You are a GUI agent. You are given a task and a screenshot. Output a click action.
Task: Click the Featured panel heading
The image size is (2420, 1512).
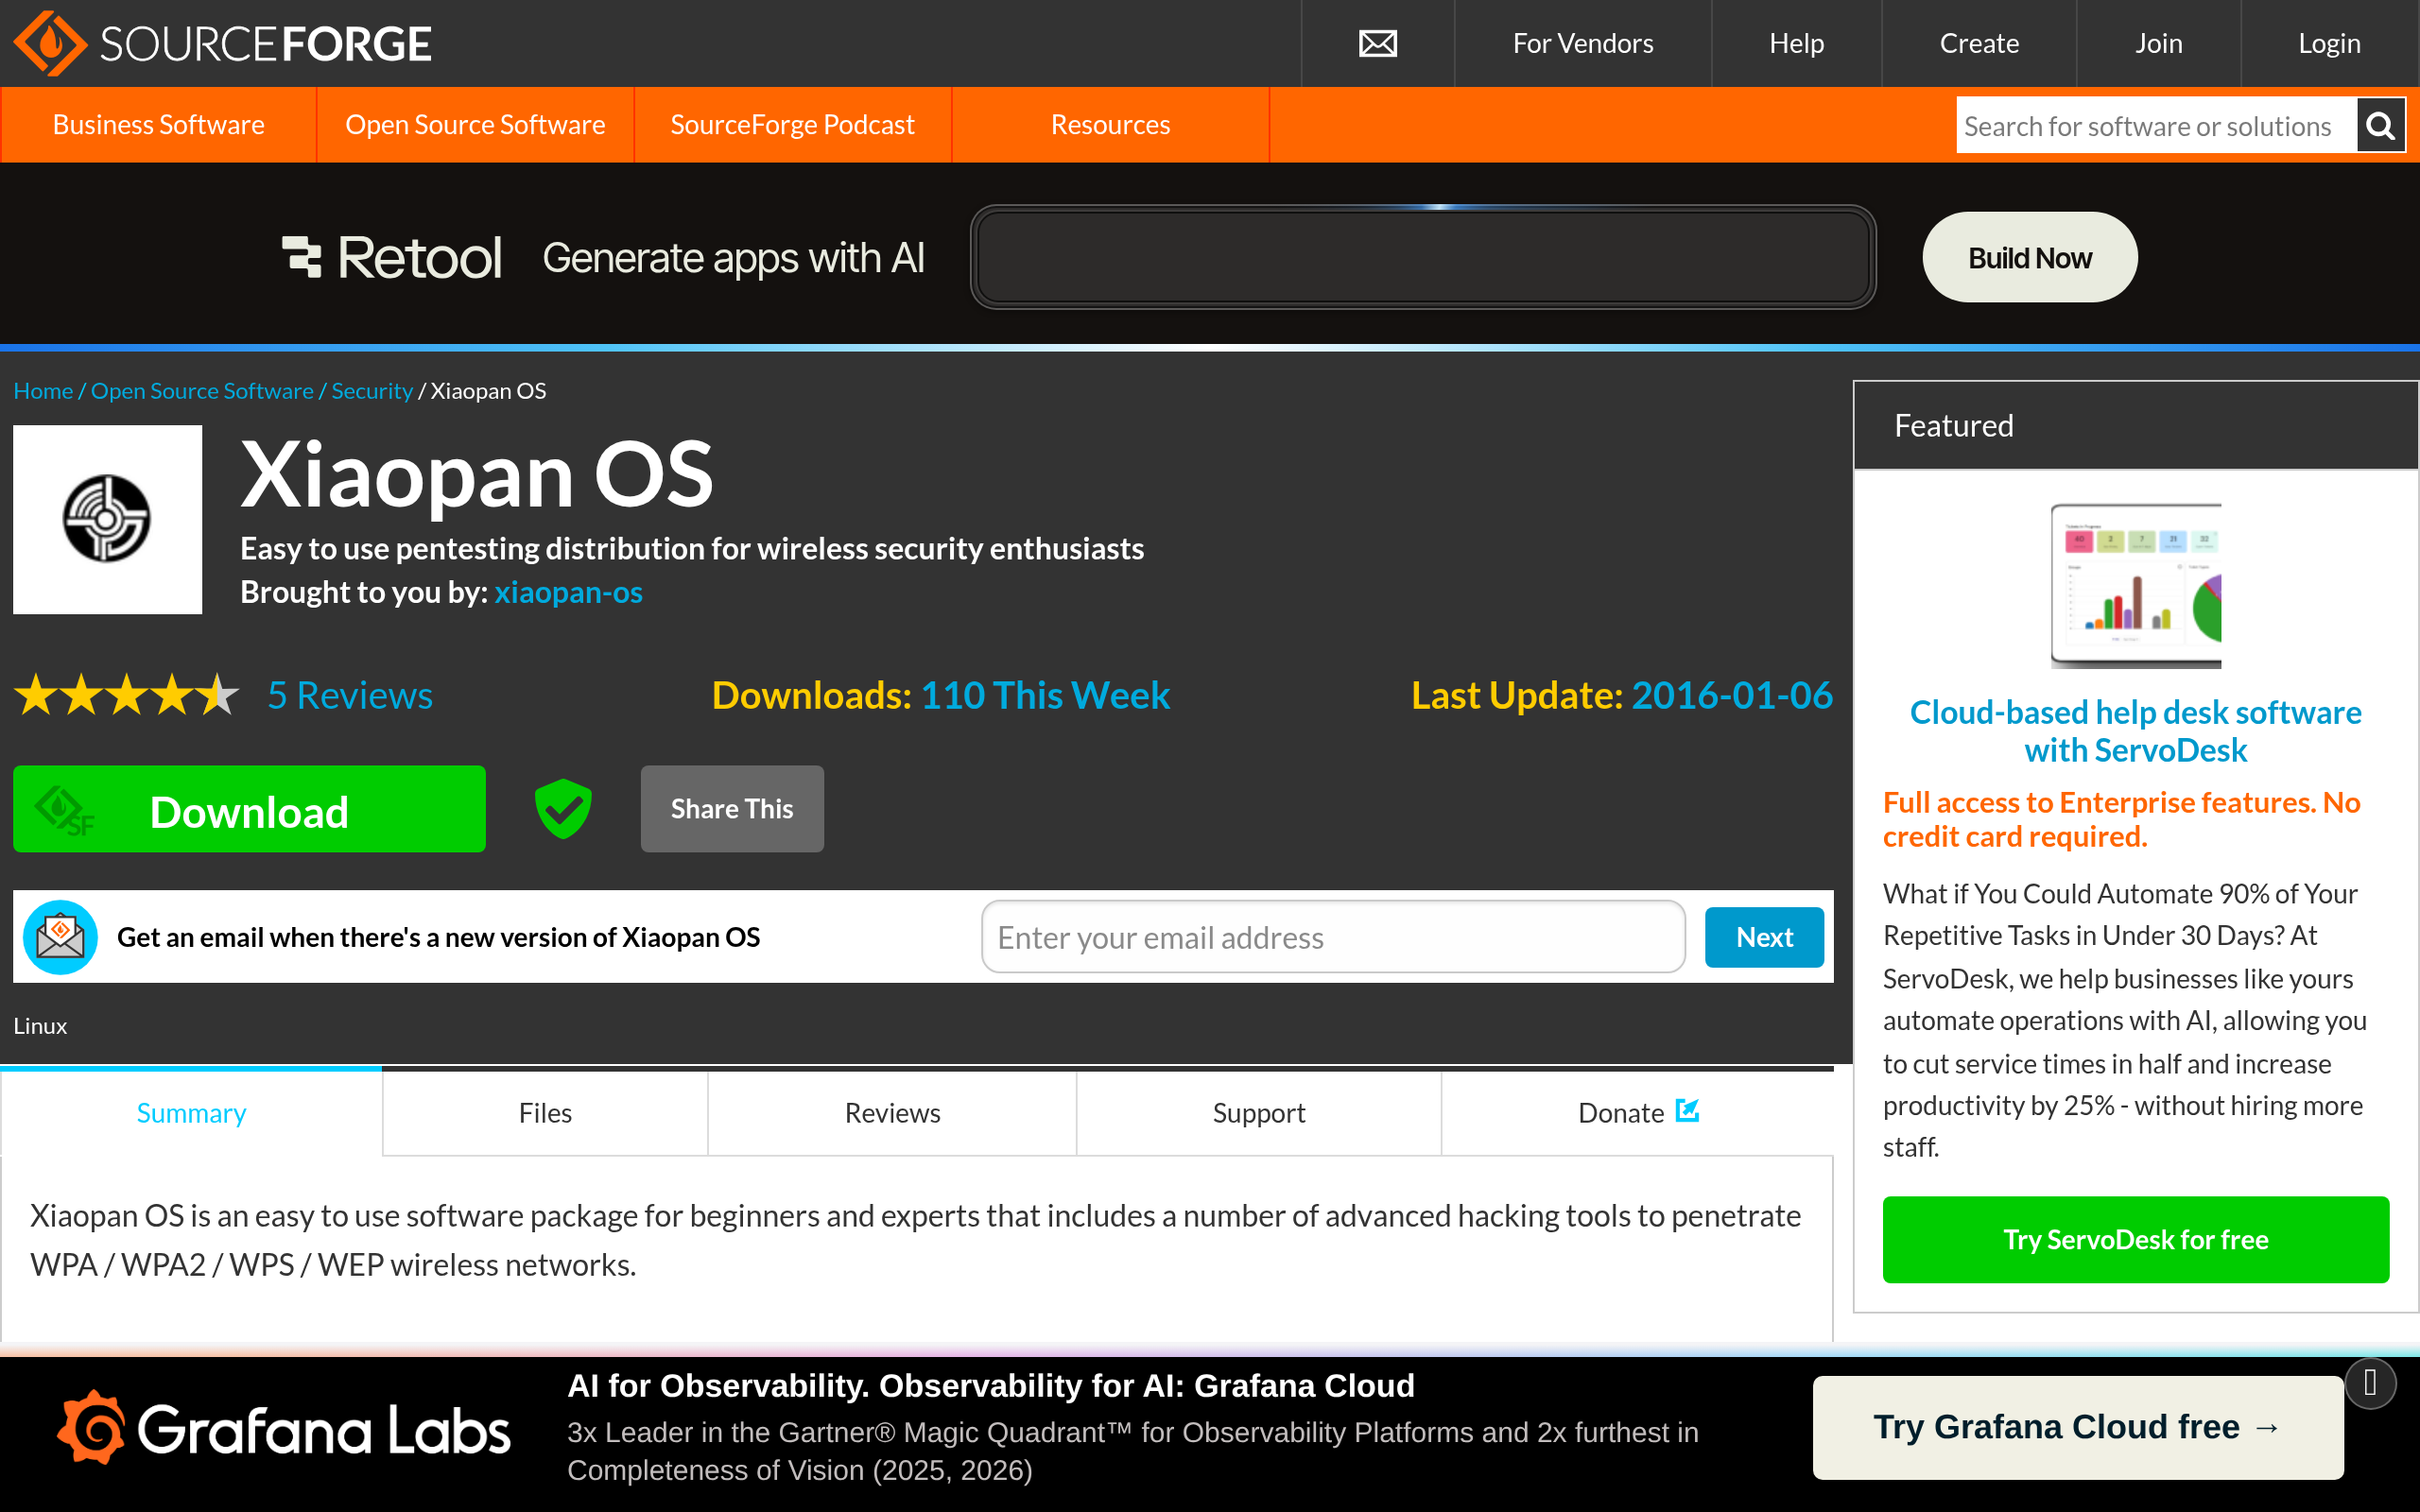[1953, 425]
